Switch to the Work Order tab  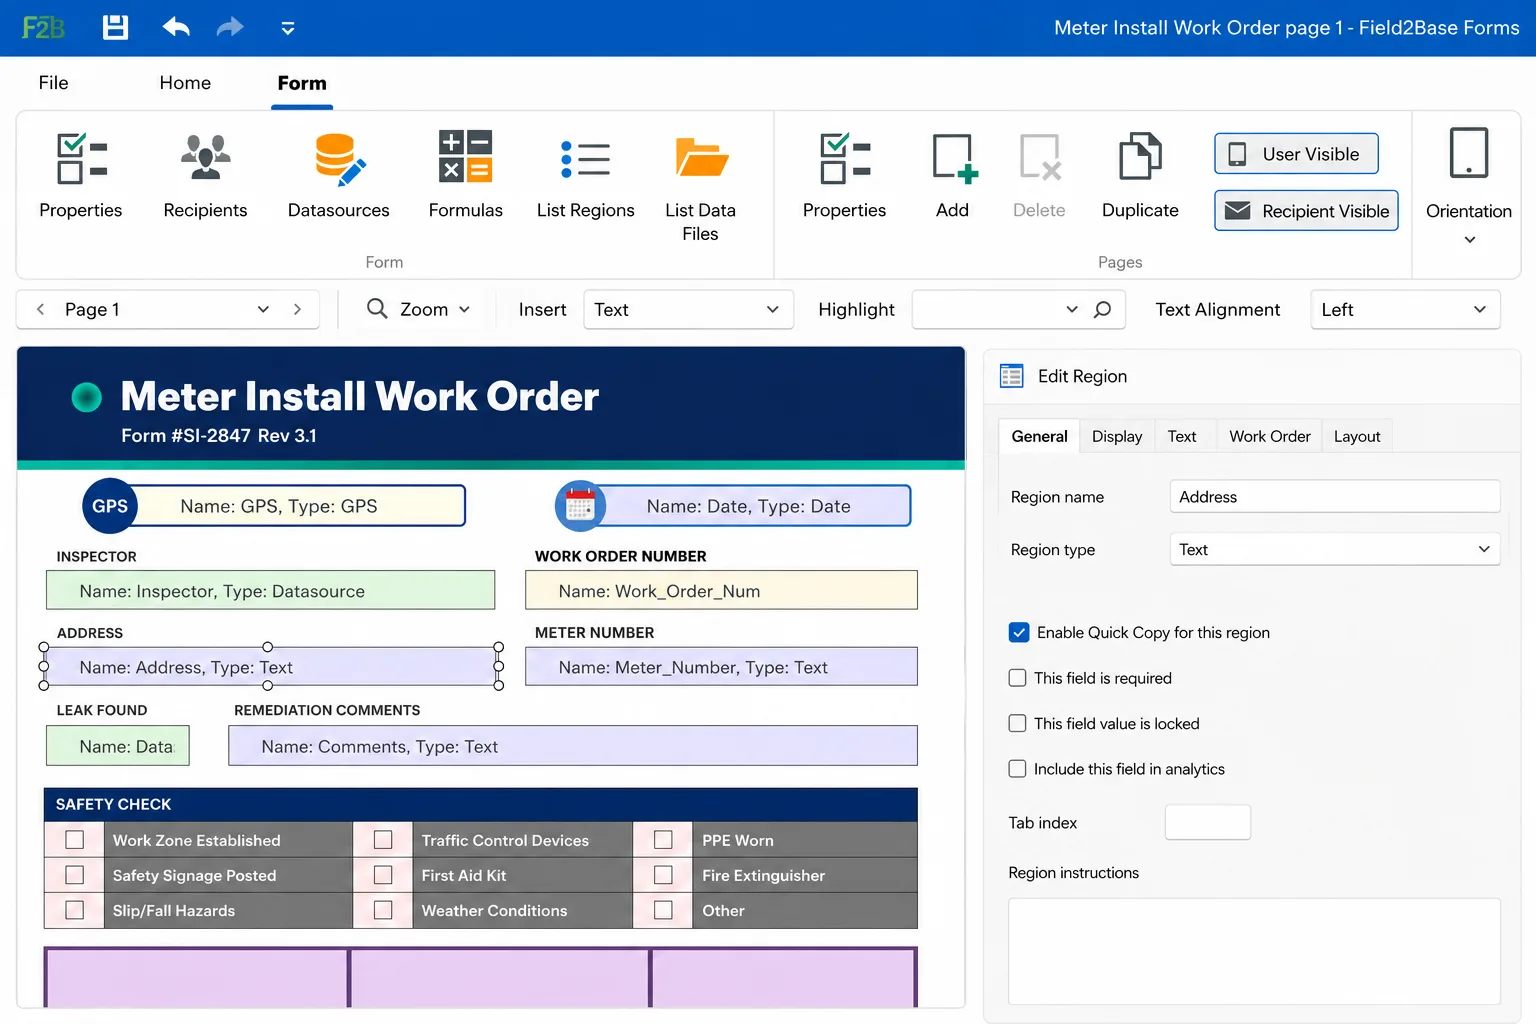pyautogui.click(x=1270, y=437)
